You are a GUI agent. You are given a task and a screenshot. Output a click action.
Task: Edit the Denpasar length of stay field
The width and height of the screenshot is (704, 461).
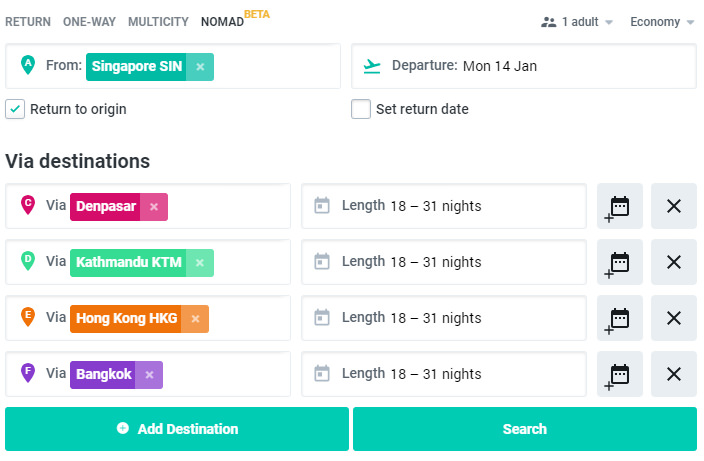tap(443, 206)
